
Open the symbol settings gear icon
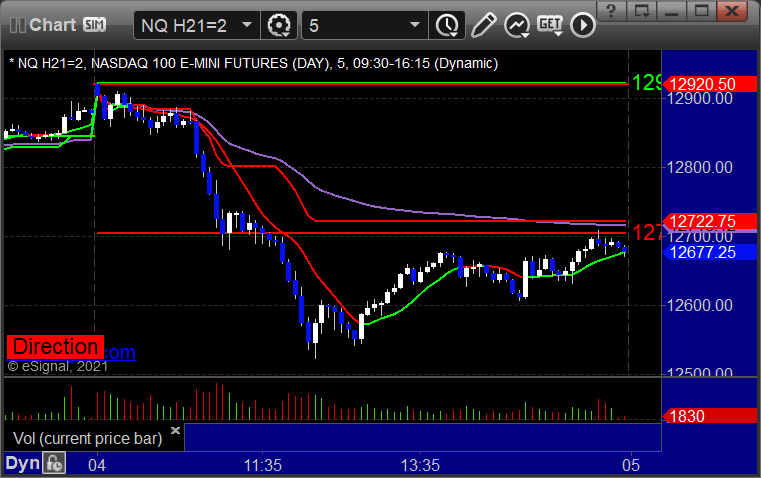(279, 25)
